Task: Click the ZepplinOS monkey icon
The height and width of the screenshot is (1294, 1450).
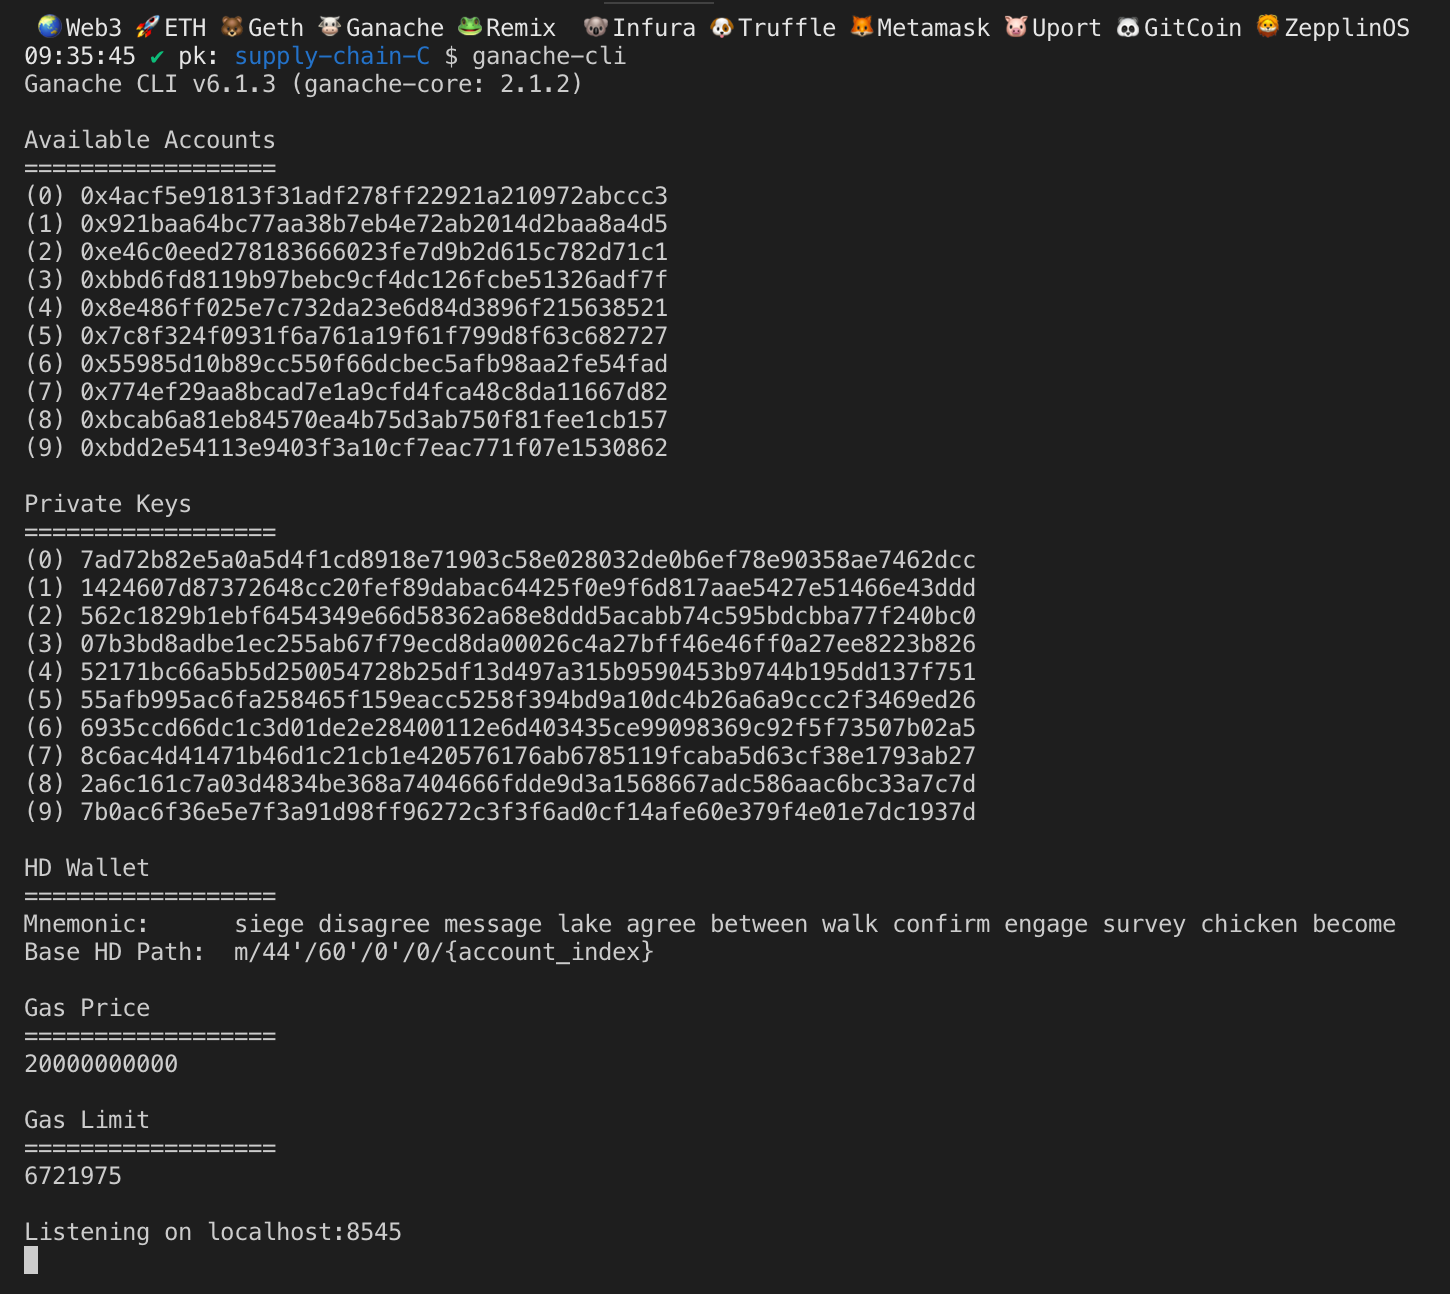Action: [1267, 27]
